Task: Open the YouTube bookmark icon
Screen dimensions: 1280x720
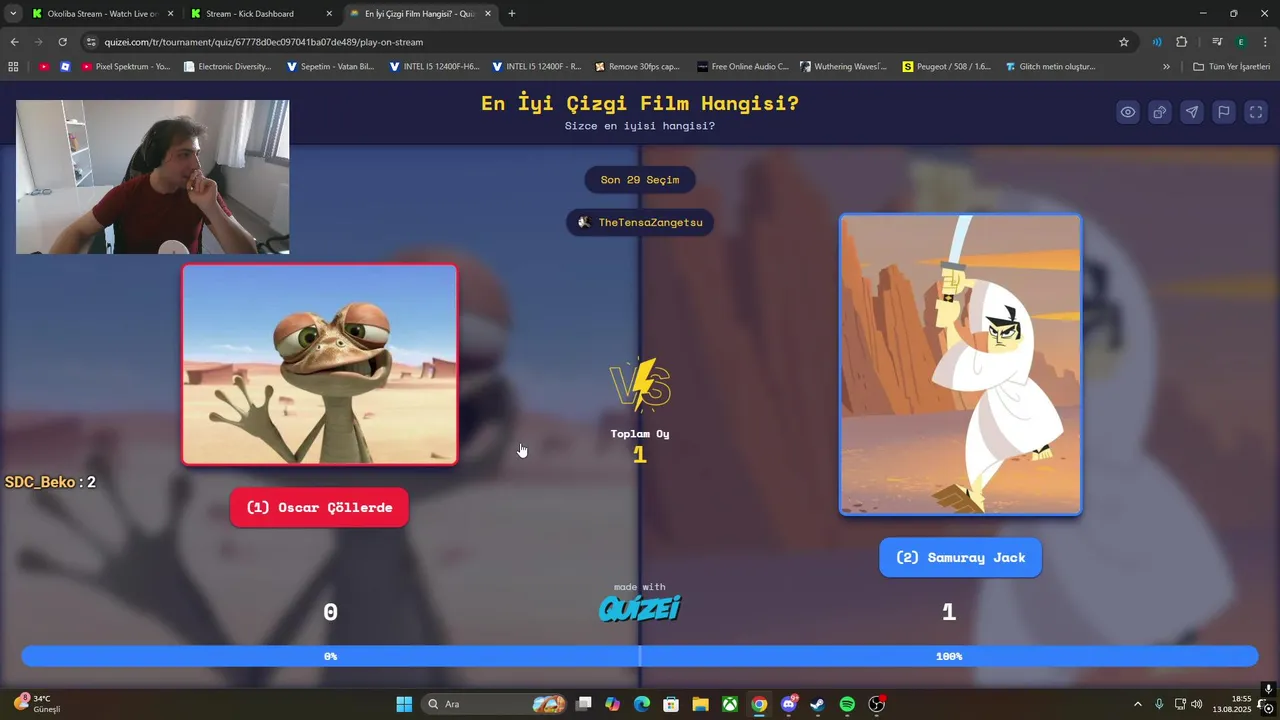Action: pos(44,67)
